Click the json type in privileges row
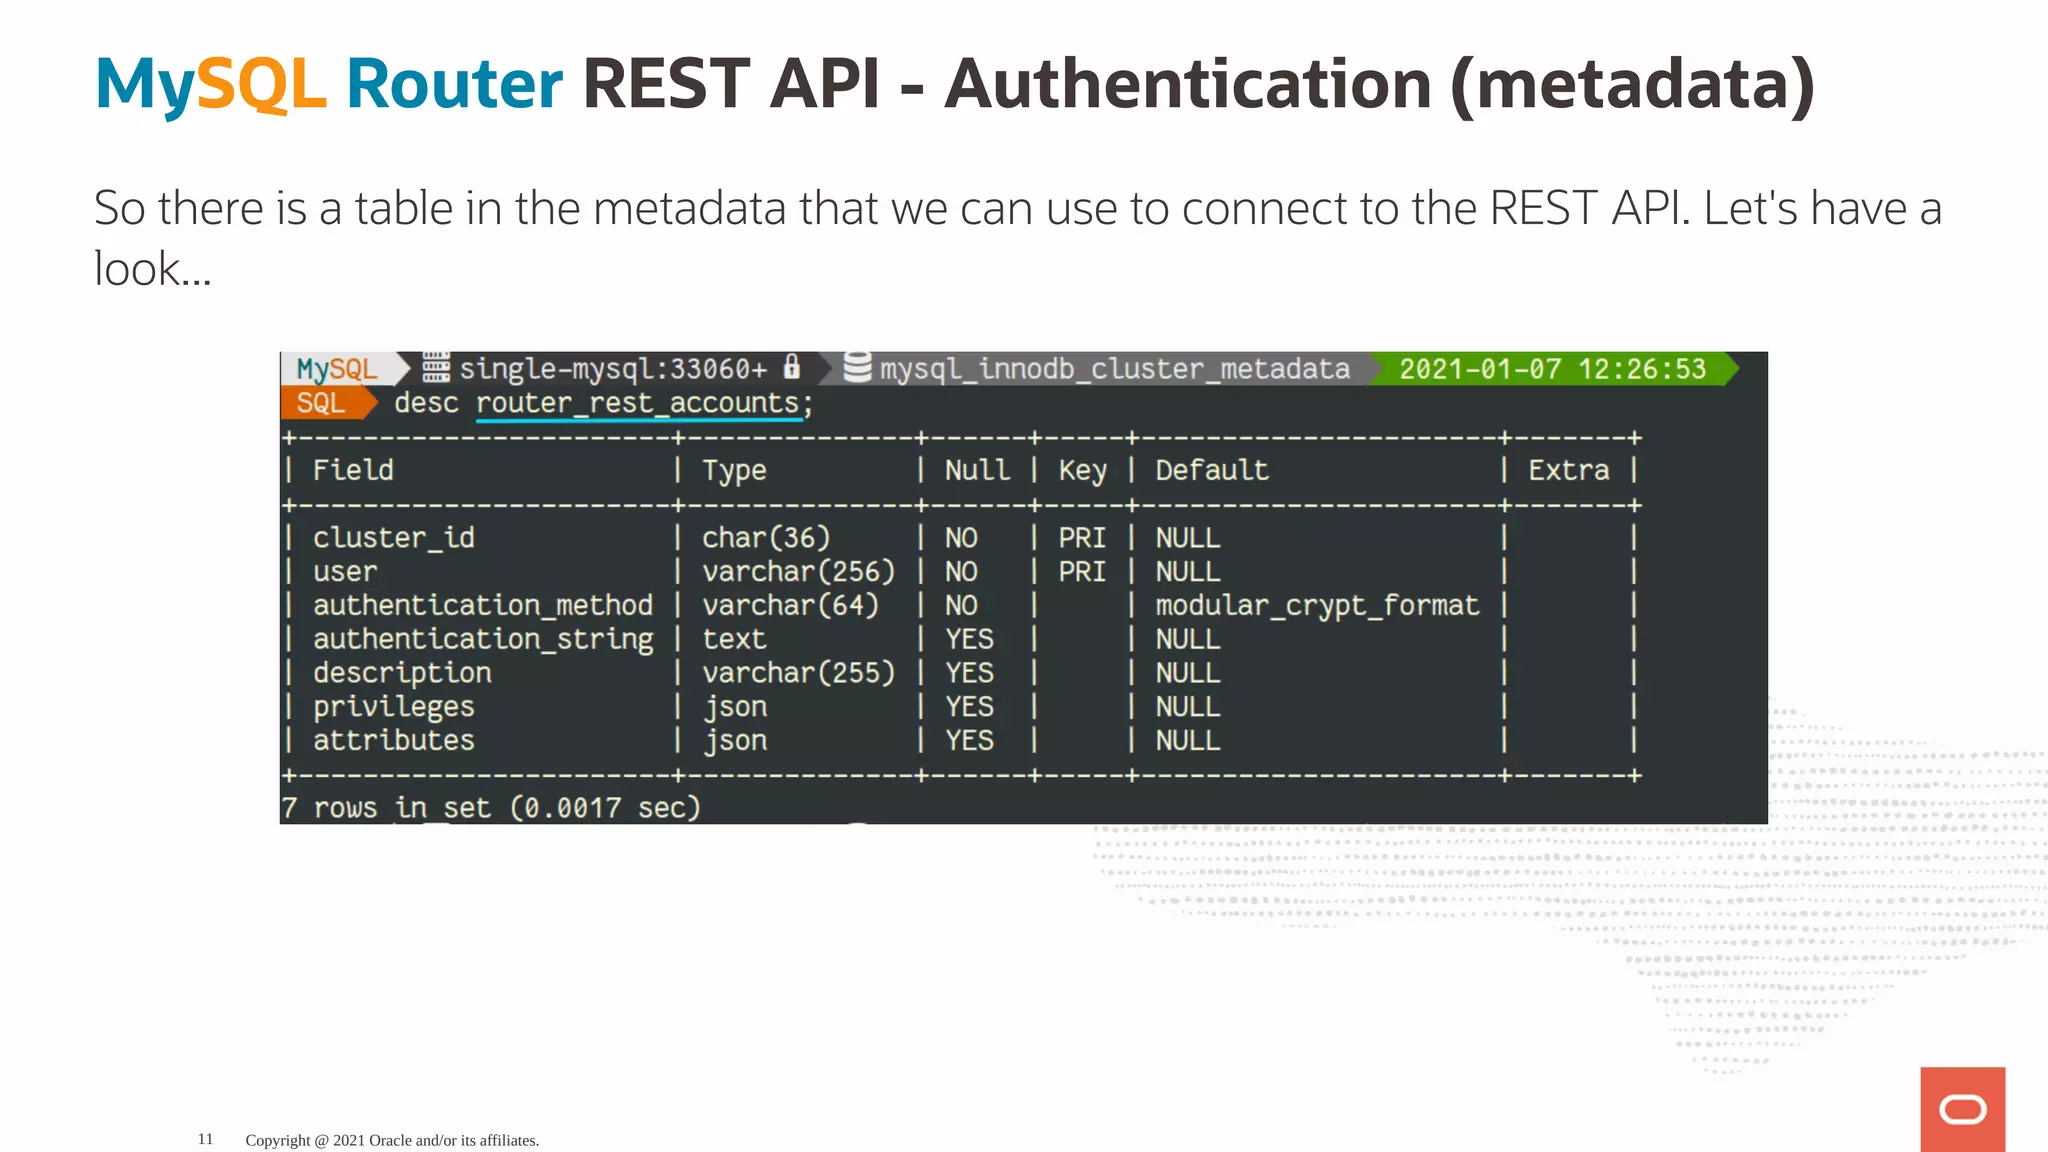Screen dimensions: 2048x1152 [734, 707]
